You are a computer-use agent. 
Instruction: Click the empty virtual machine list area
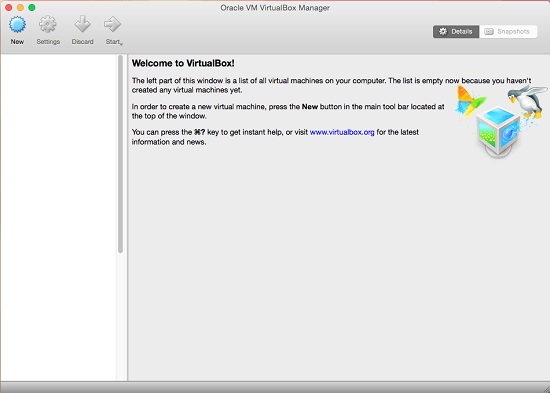pyautogui.click(x=58, y=217)
